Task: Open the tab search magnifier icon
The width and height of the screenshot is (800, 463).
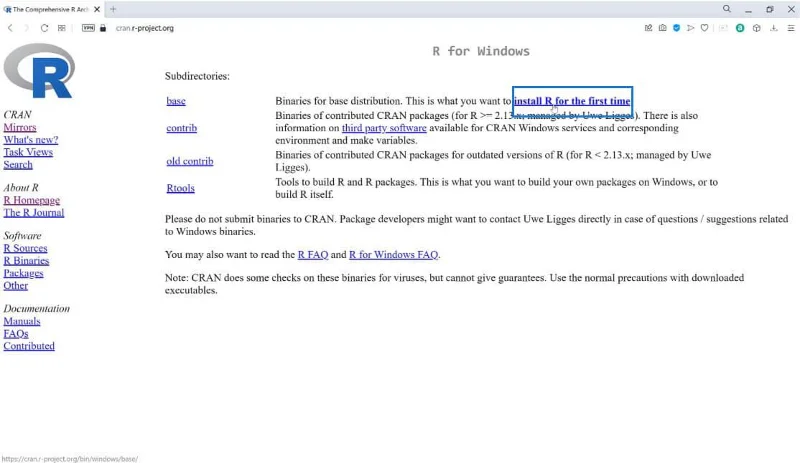Action: tap(727, 9)
